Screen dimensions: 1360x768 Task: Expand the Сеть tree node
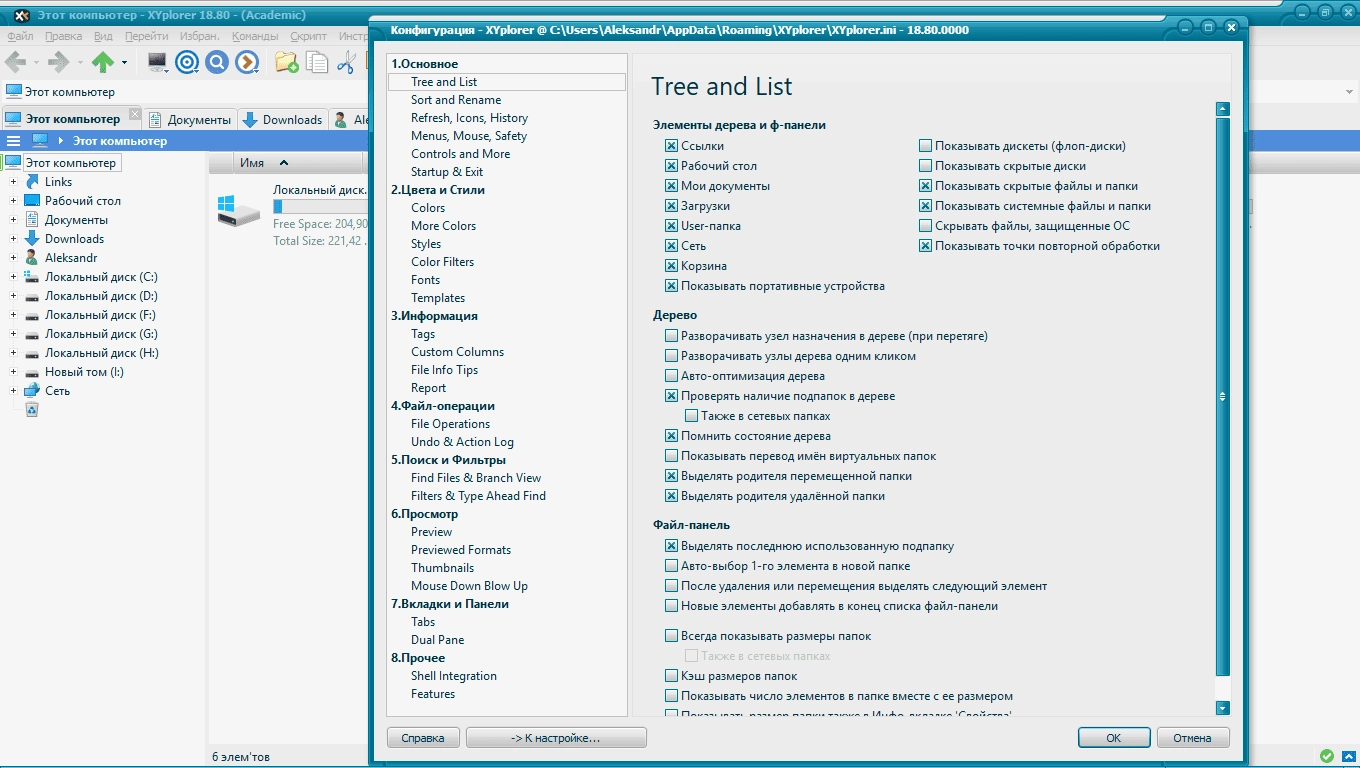coord(13,390)
